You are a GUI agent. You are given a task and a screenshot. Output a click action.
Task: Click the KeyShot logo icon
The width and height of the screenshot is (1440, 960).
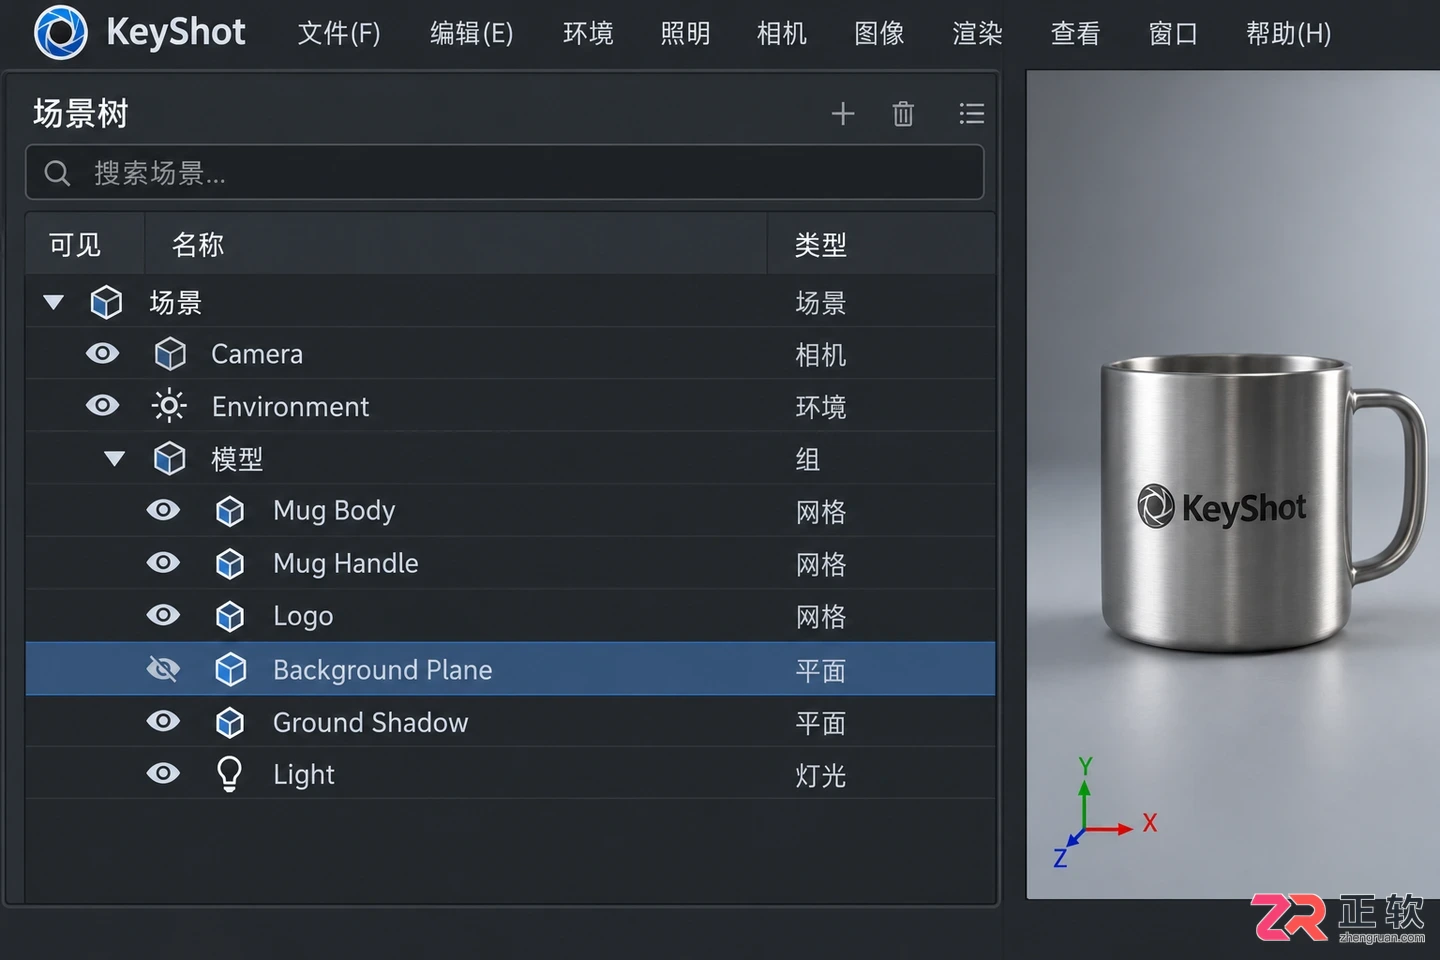[60, 33]
